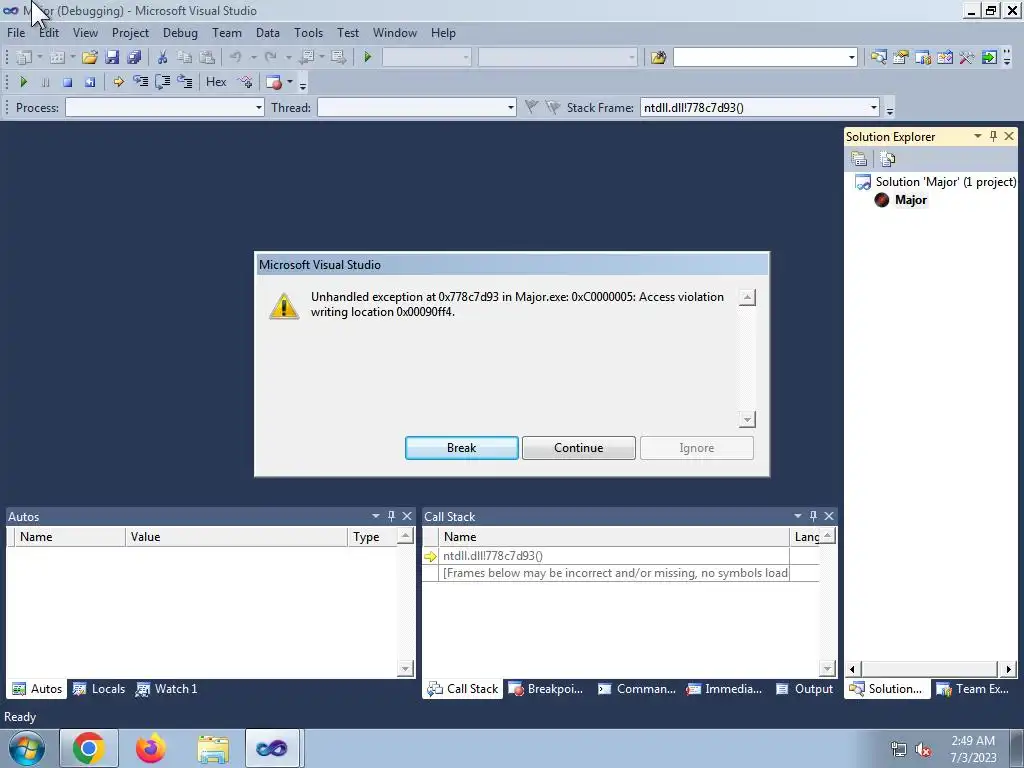
Task: Switch to the Locals tab
Action: click(99, 689)
